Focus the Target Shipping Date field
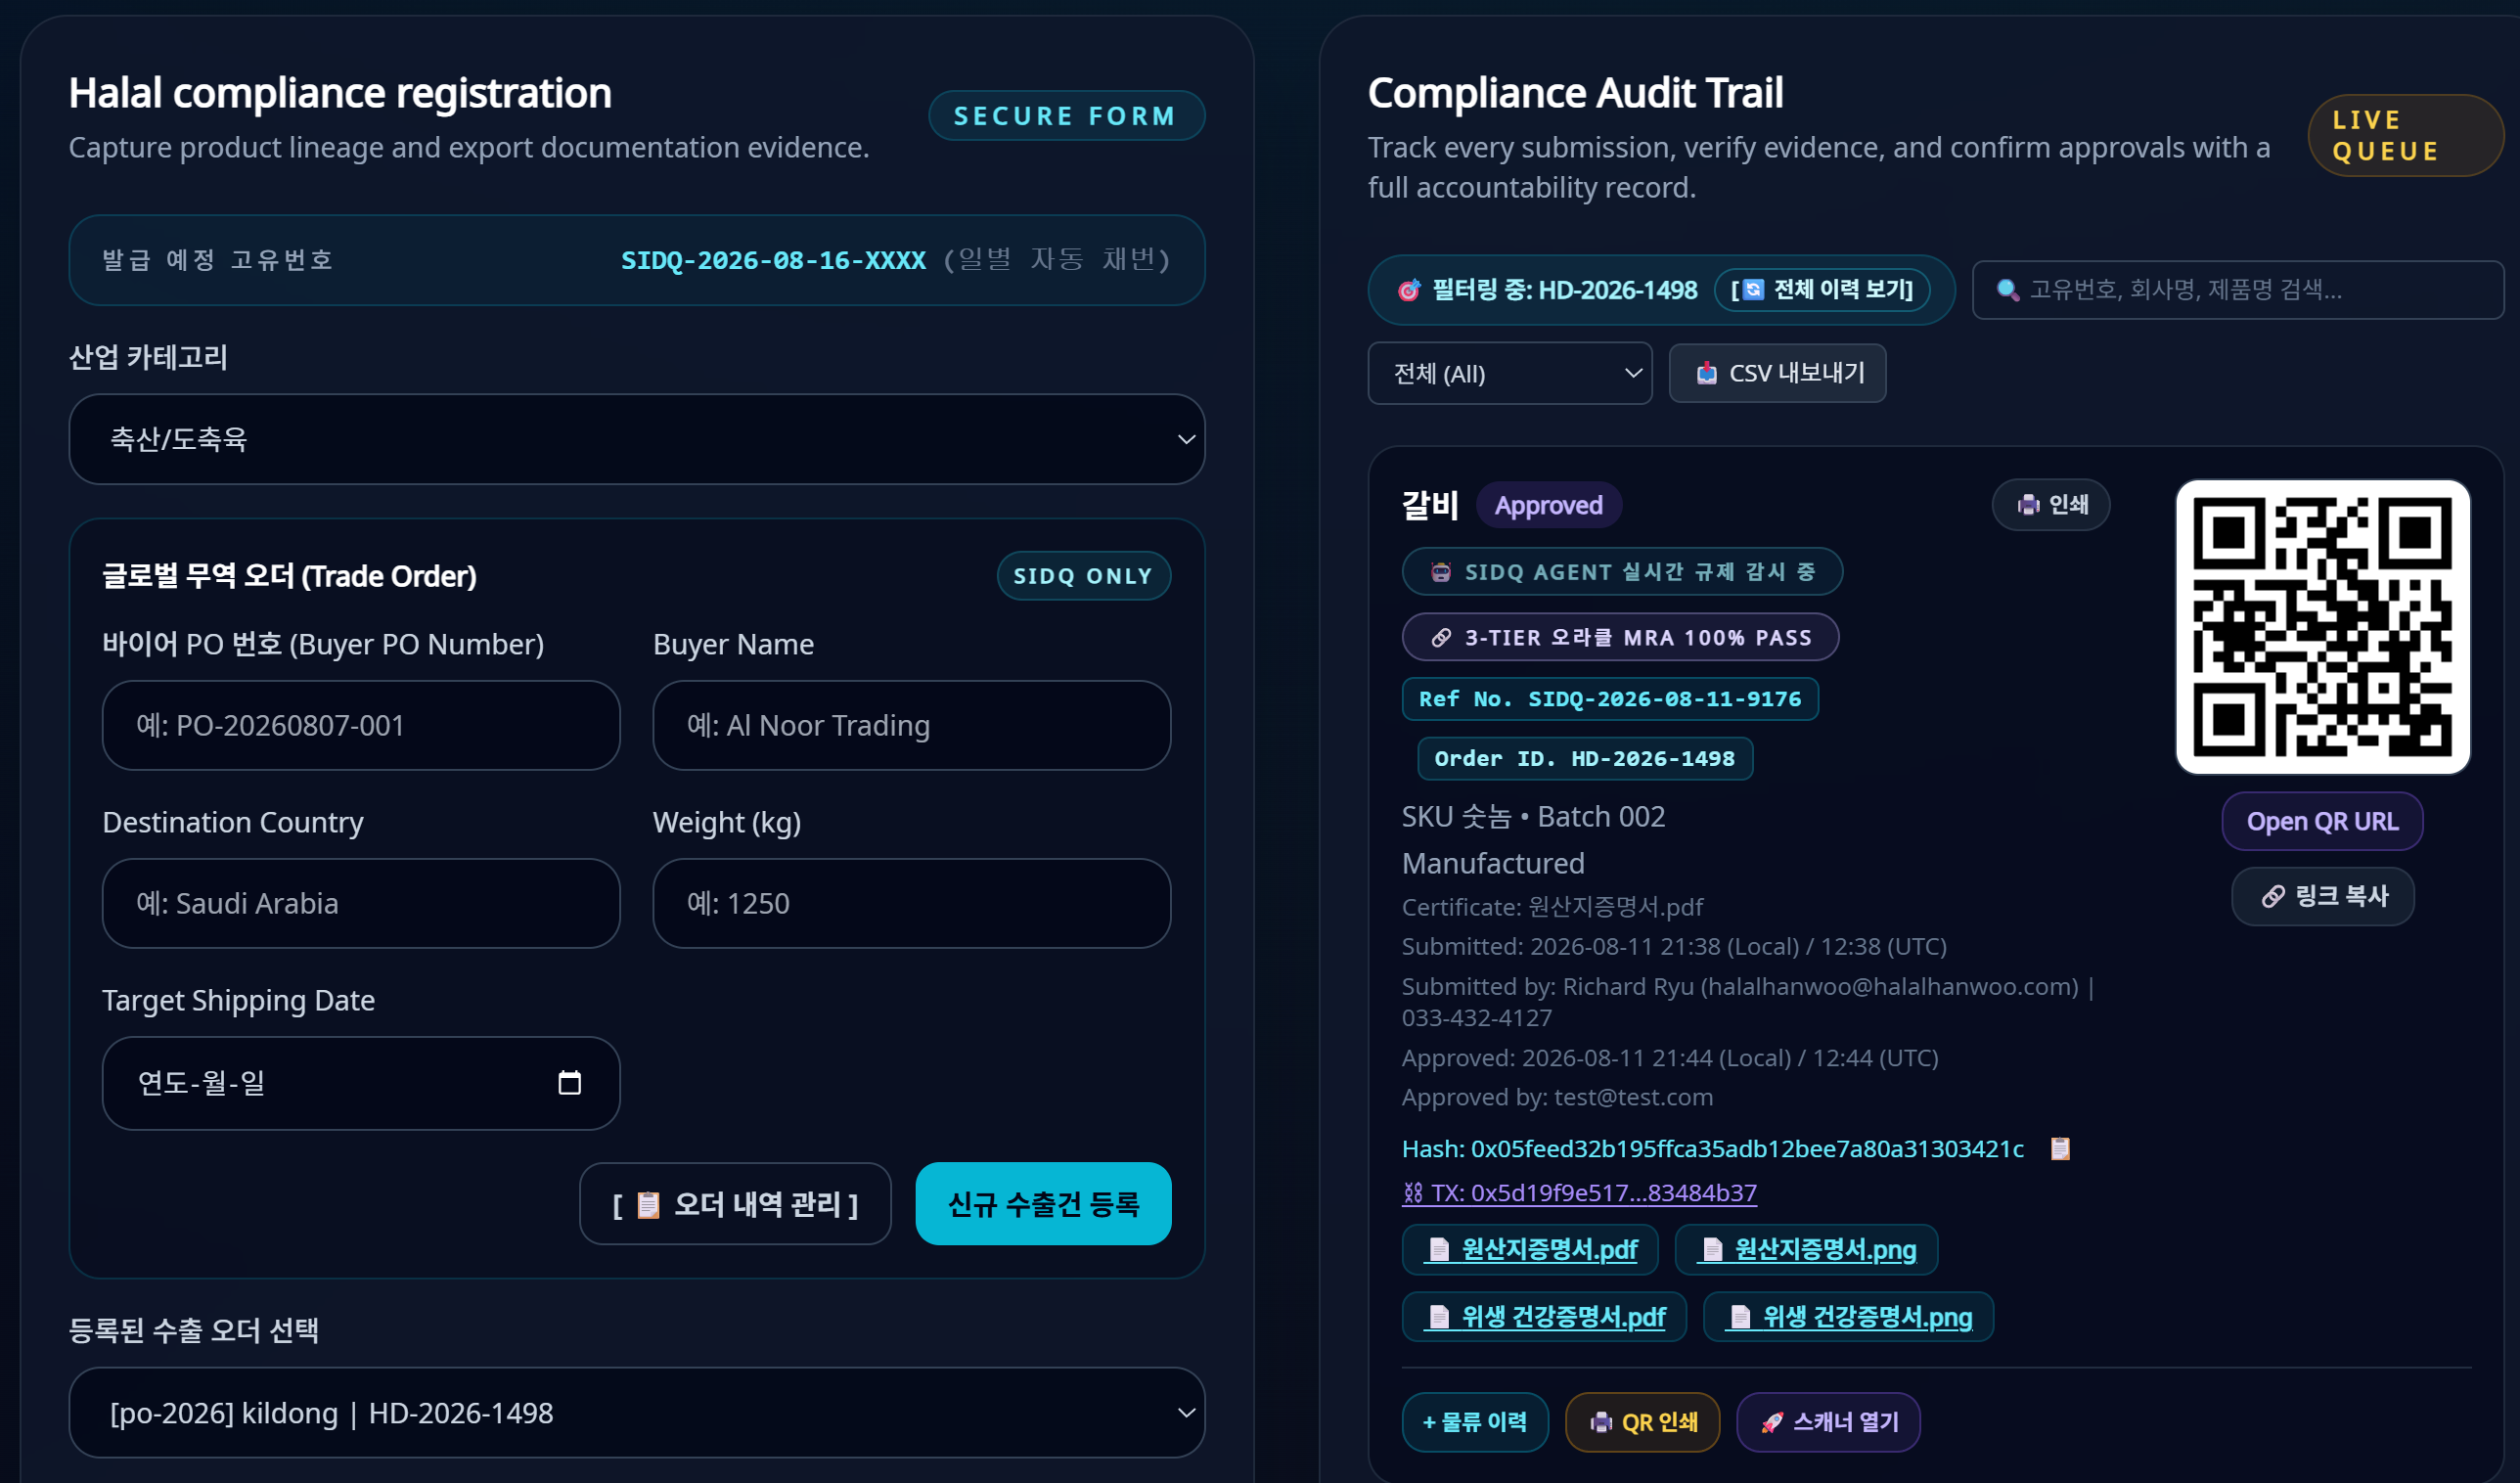 click(x=361, y=1083)
